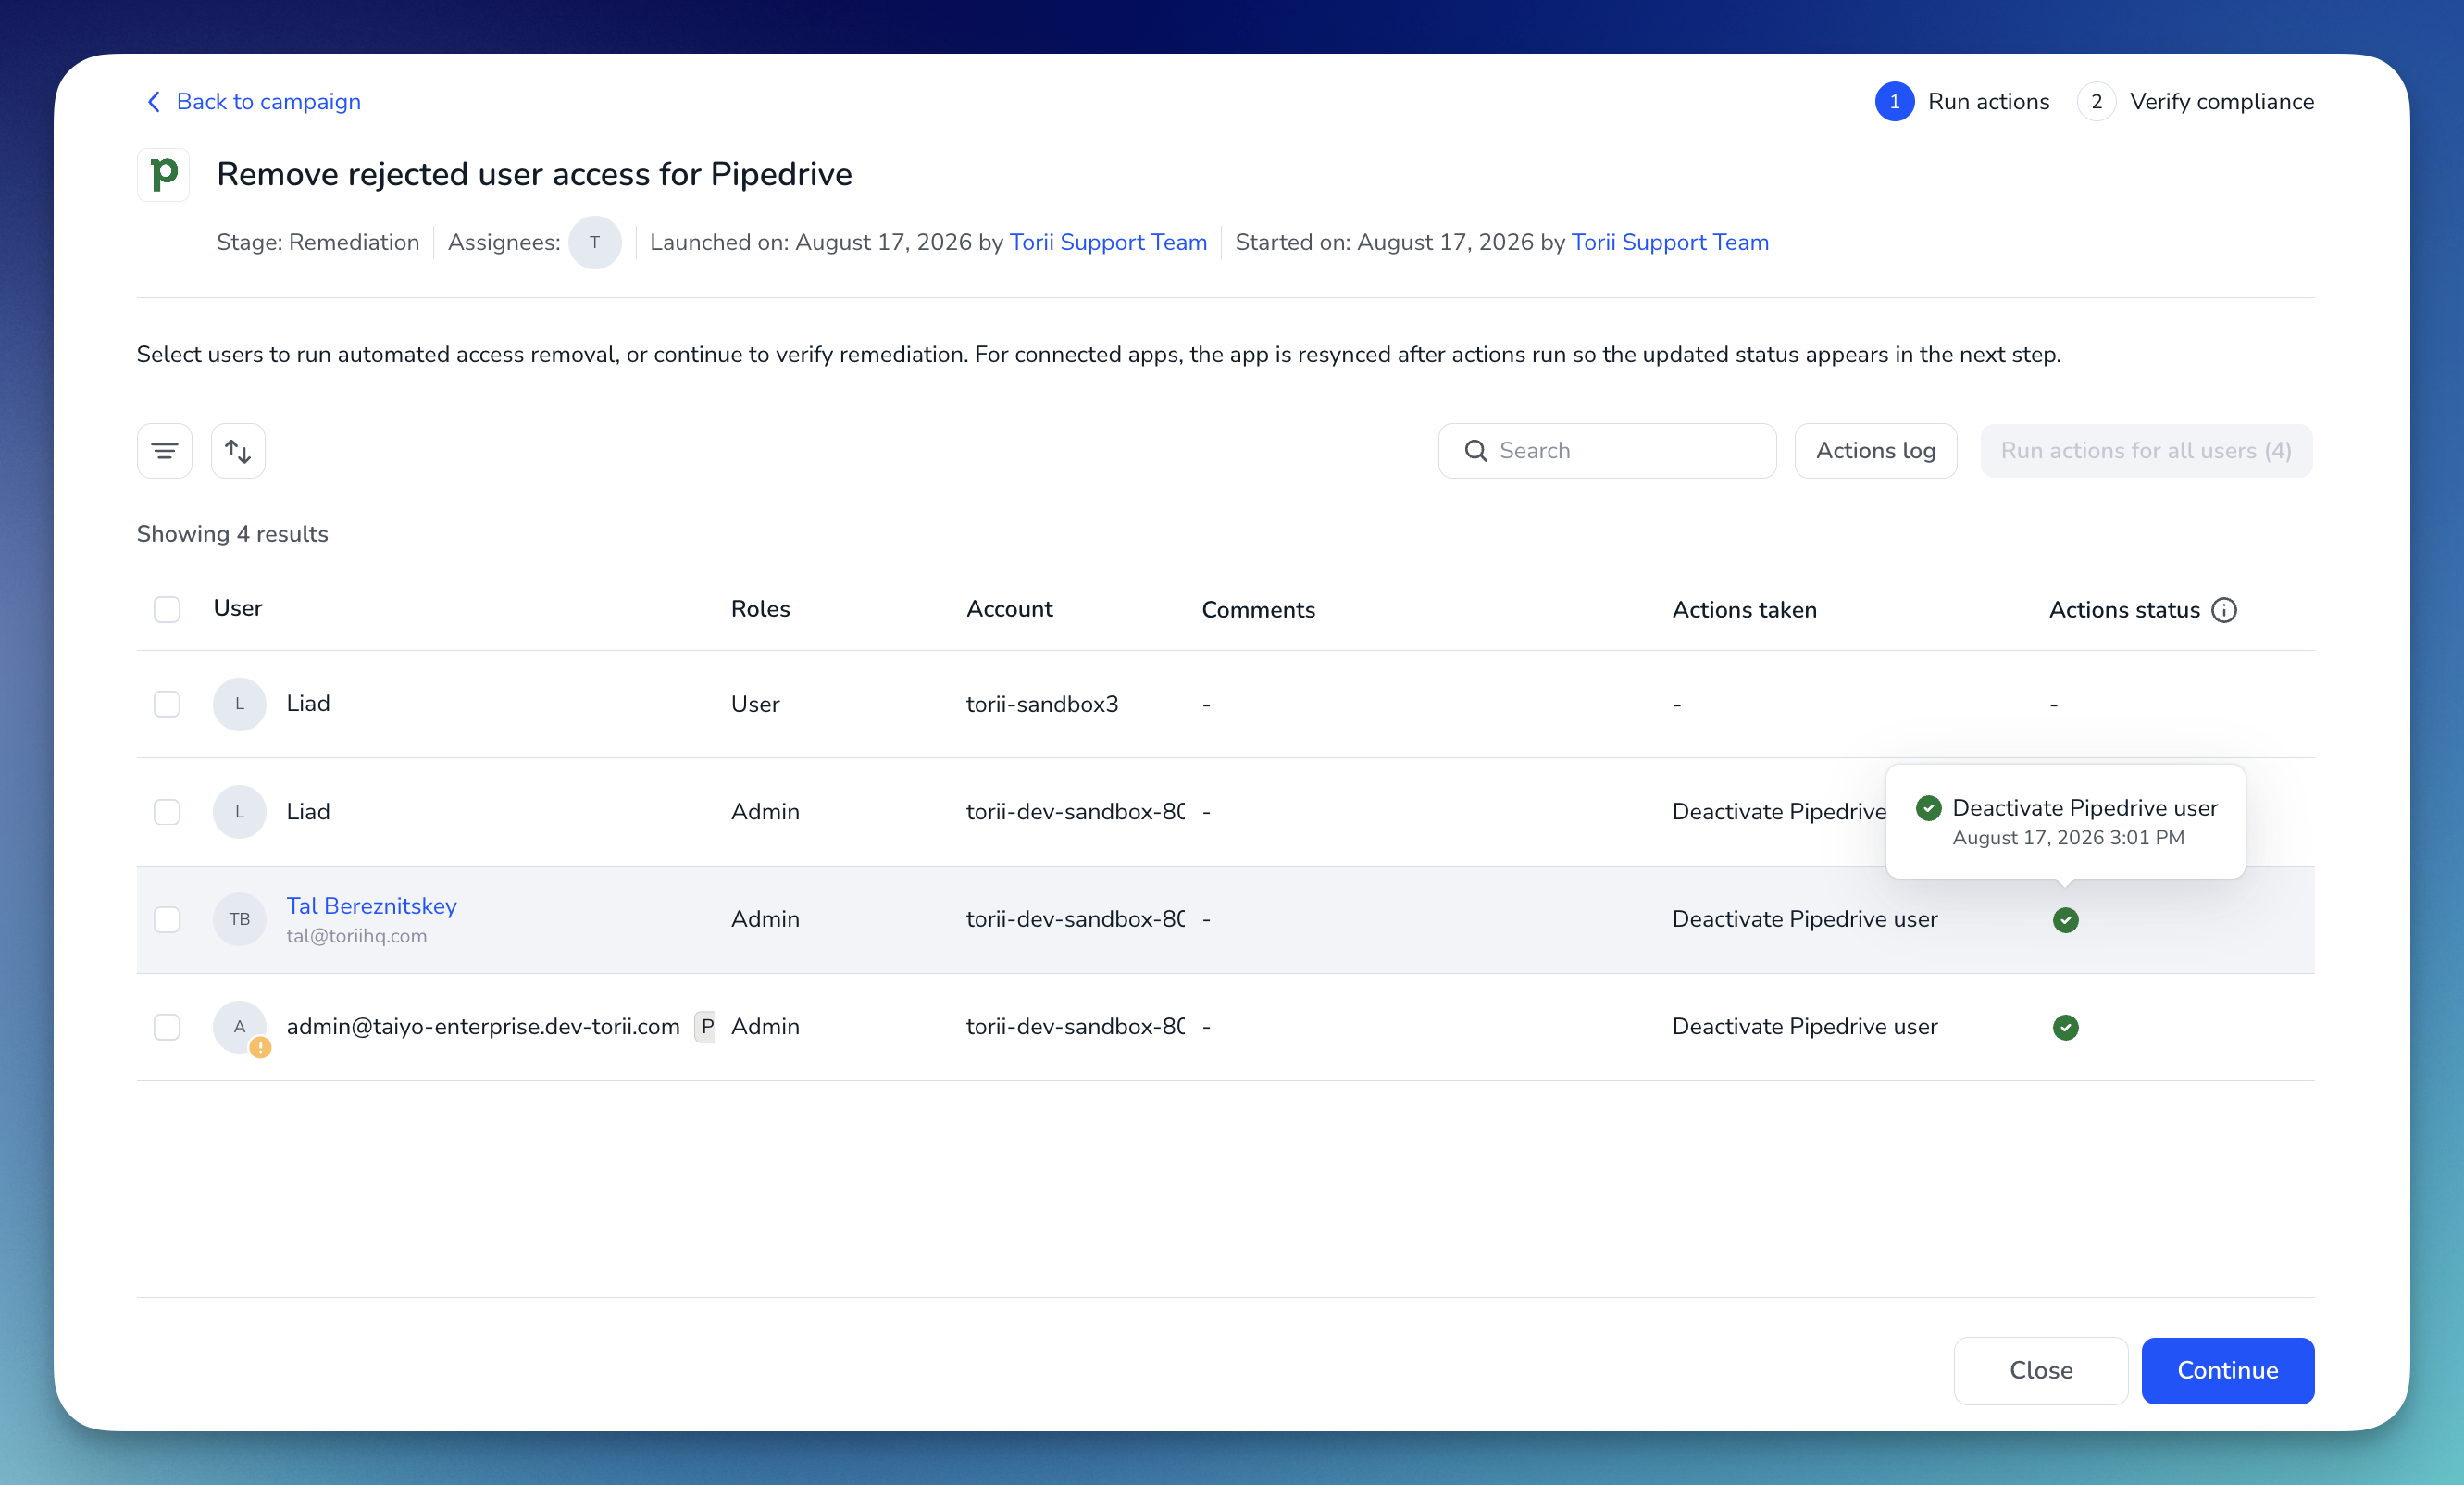The image size is (2464, 1485).
Task: Click the tooltip date August 17, 2026 3:01 PM
Action: 2068,838
